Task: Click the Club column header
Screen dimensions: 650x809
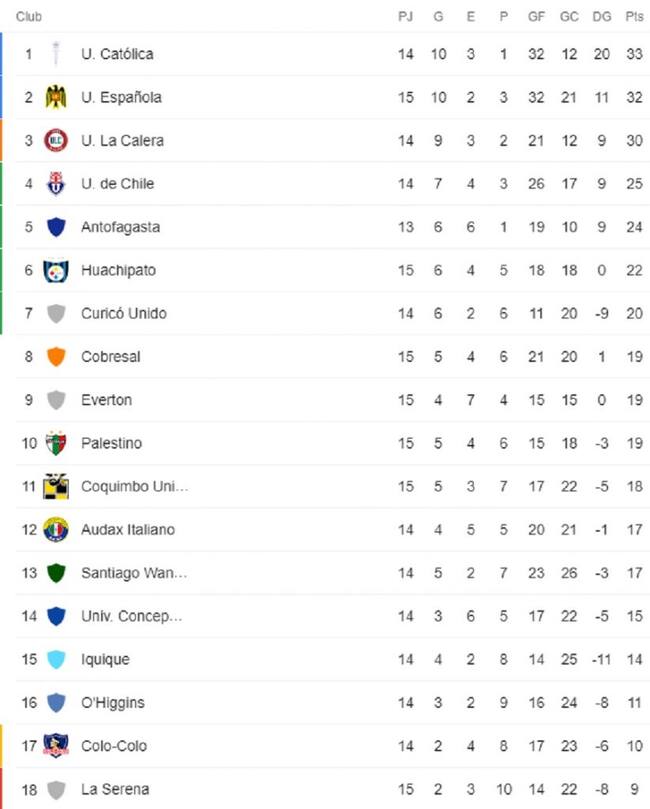Action: click(x=28, y=17)
